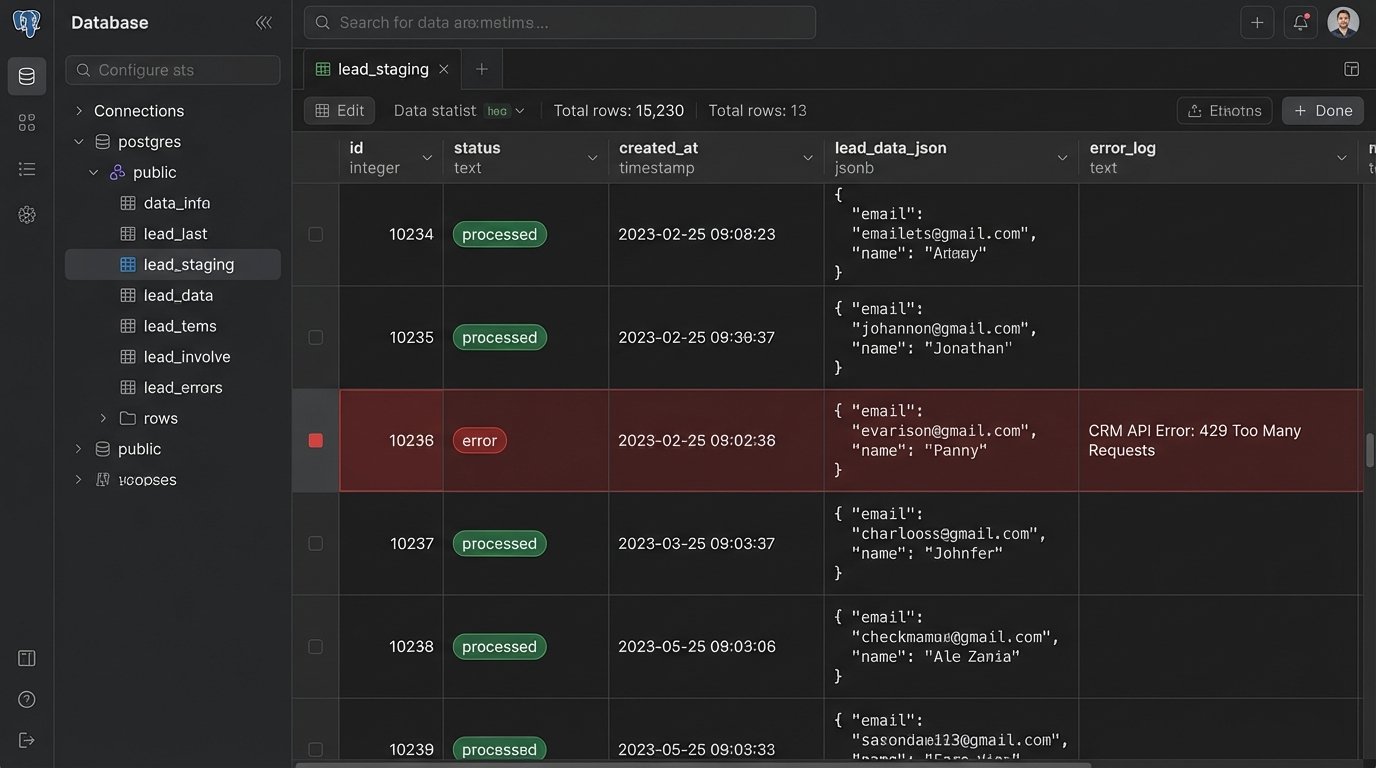1376x768 pixels.
Task: Click the Edit button
Action: (339, 111)
